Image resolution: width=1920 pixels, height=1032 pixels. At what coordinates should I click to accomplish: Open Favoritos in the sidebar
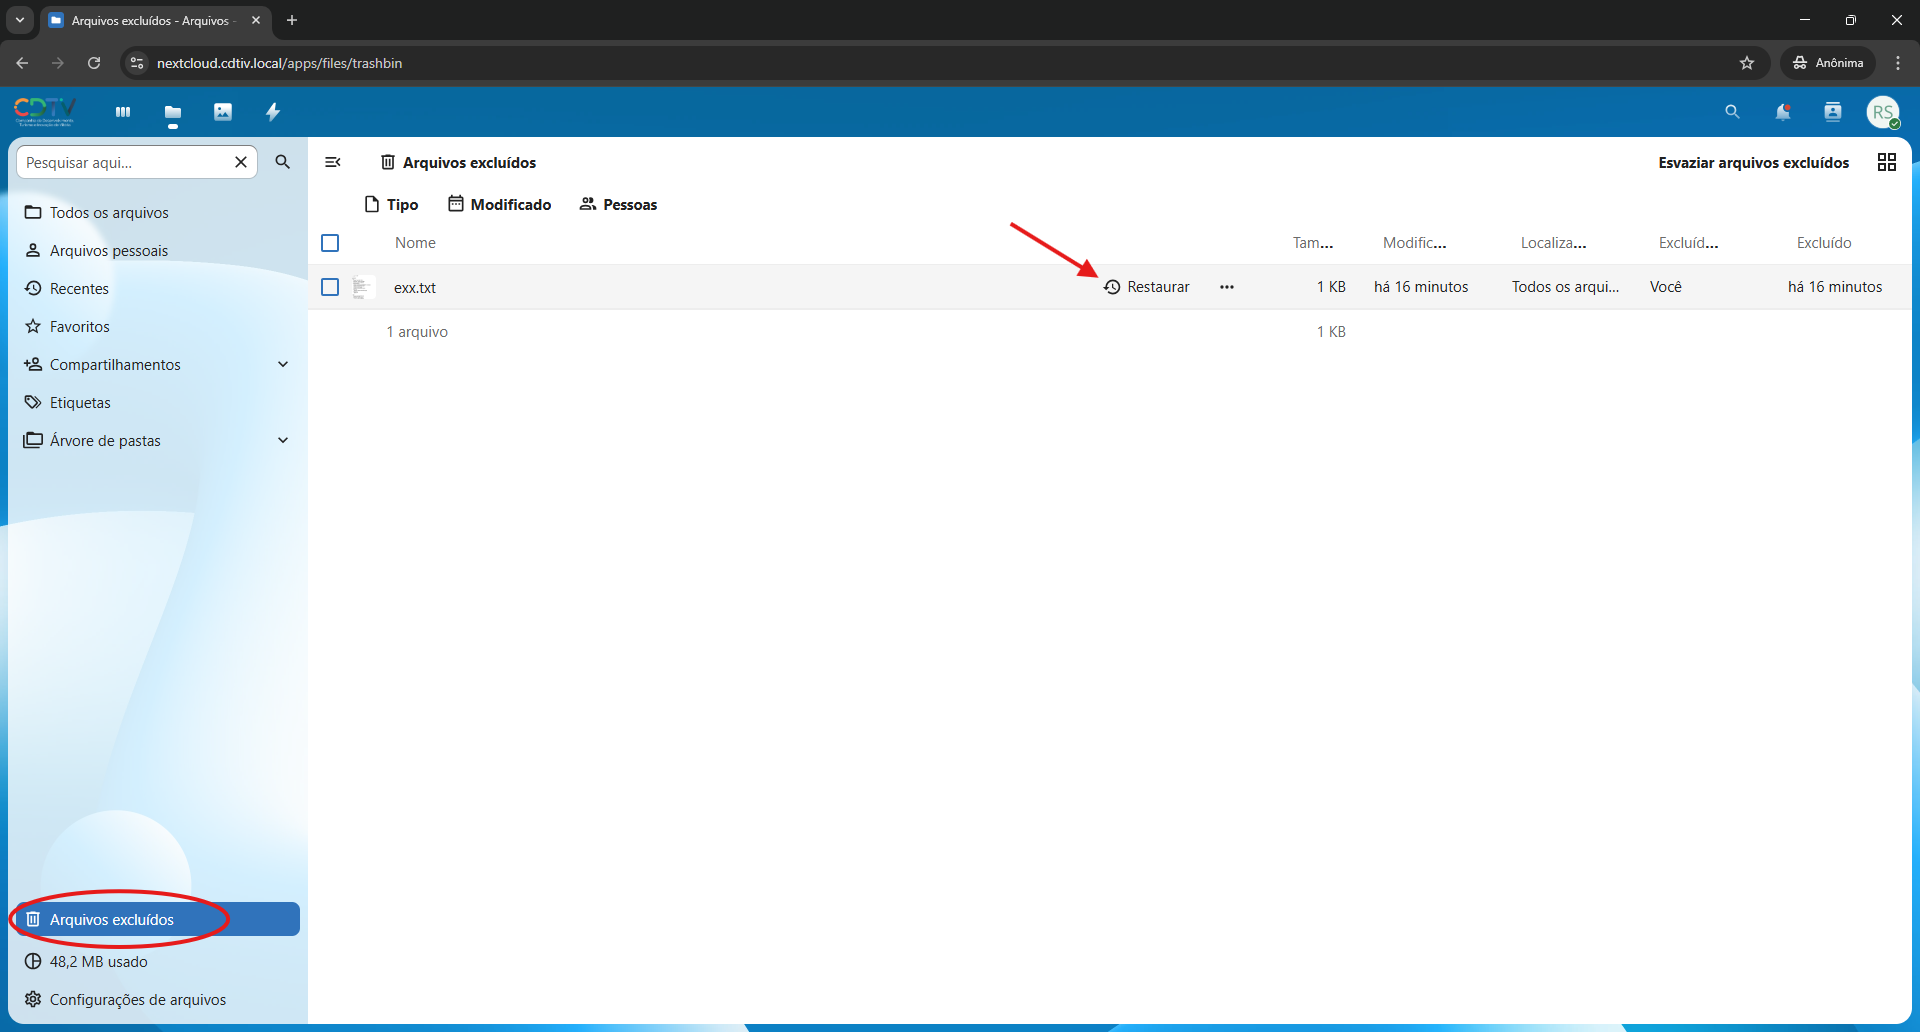80,326
